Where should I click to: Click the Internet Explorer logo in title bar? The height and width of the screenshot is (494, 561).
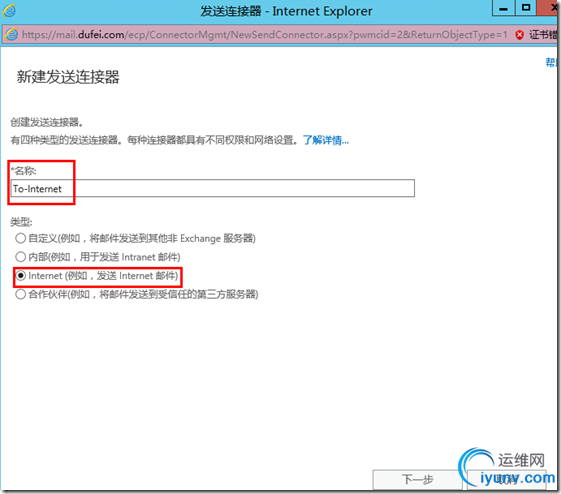[9, 11]
